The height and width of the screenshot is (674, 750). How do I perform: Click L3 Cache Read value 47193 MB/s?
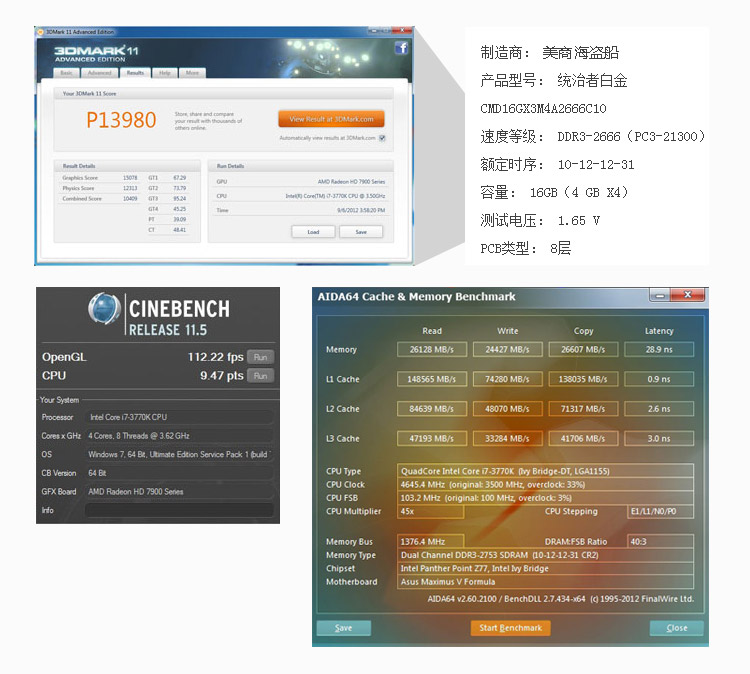(431, 439)
